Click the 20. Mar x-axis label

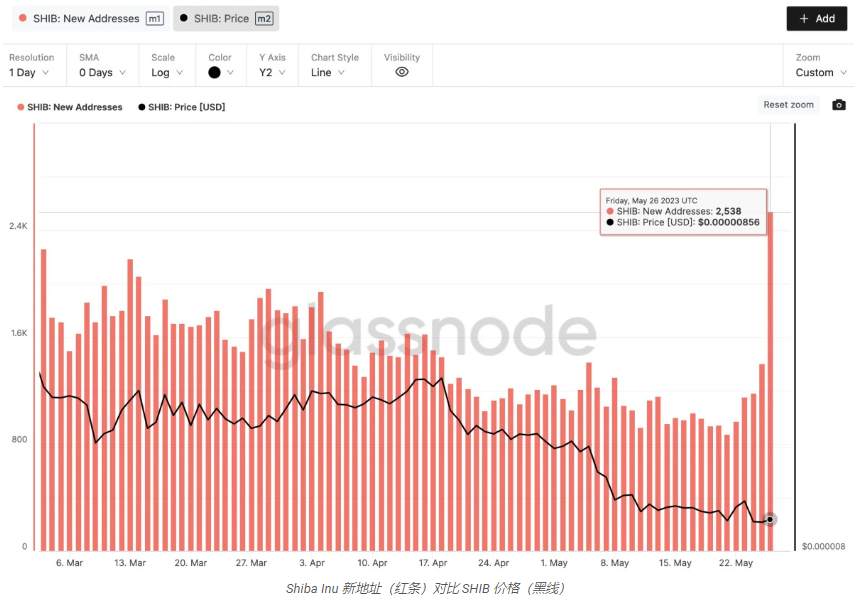(x=191, y=563)
